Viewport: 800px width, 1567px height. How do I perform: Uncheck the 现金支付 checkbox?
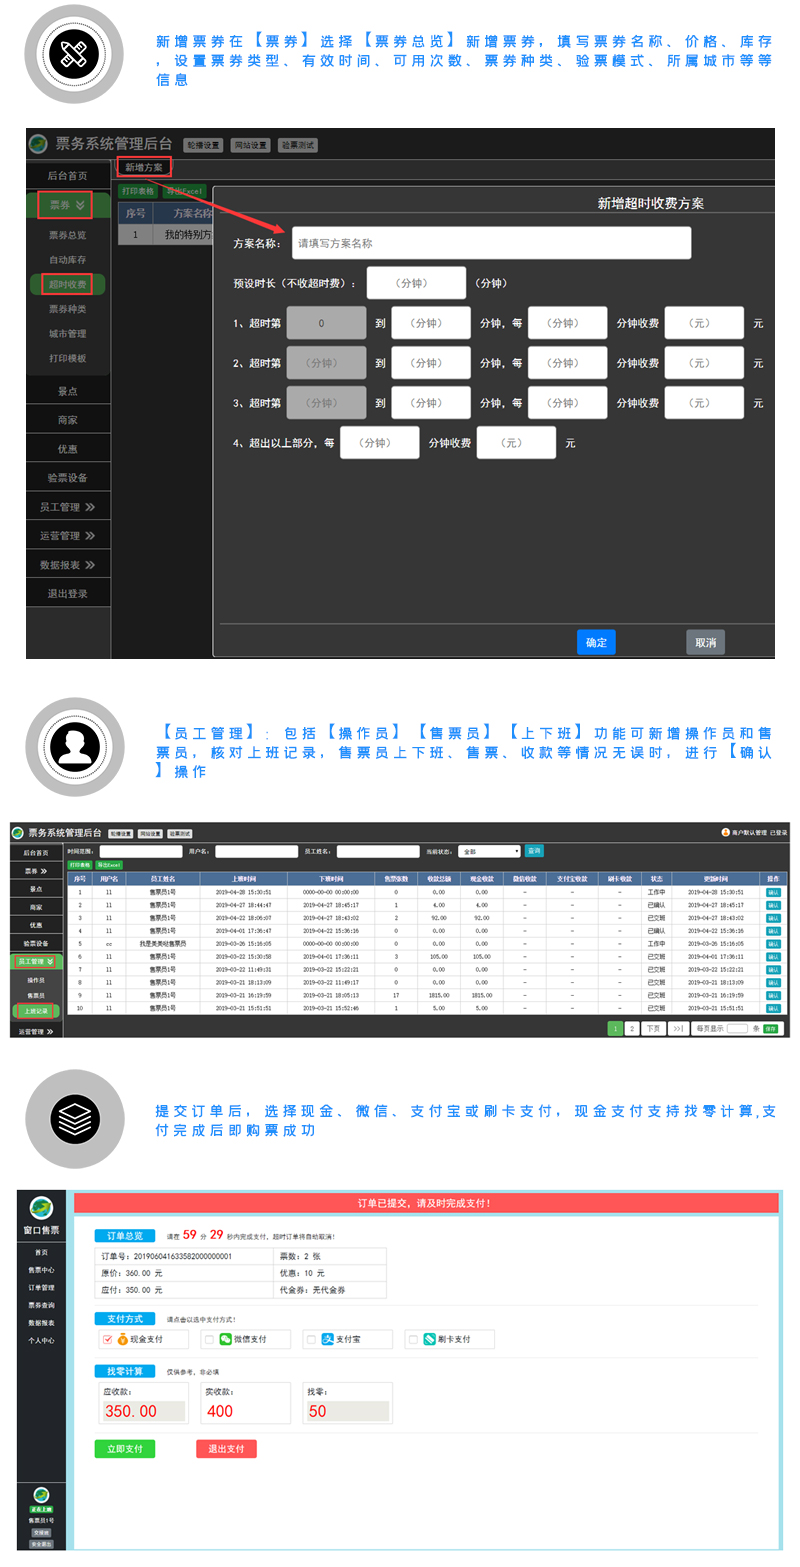pyautogui.click(x=107, y=1339)
